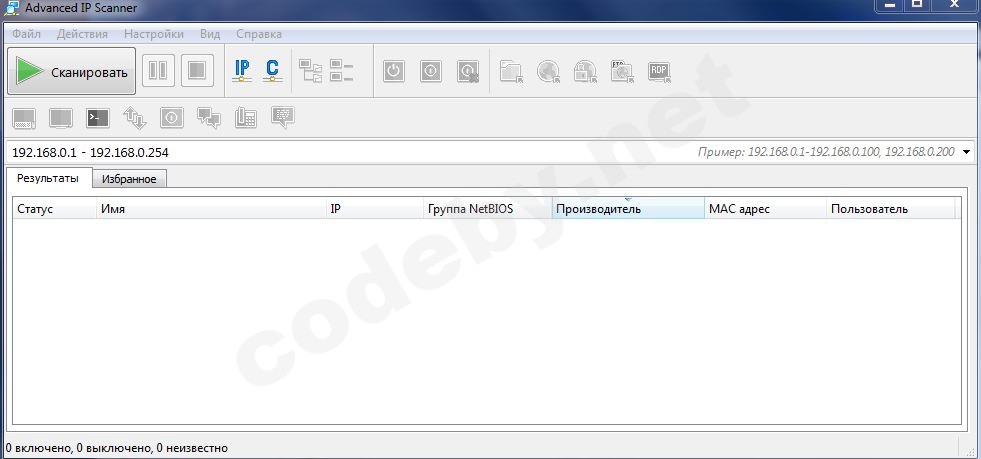Viewport: 981px width, 459px height.
Task: Click the Advanced IP Scanner title bar icon
Action: (x=11, y=8)
